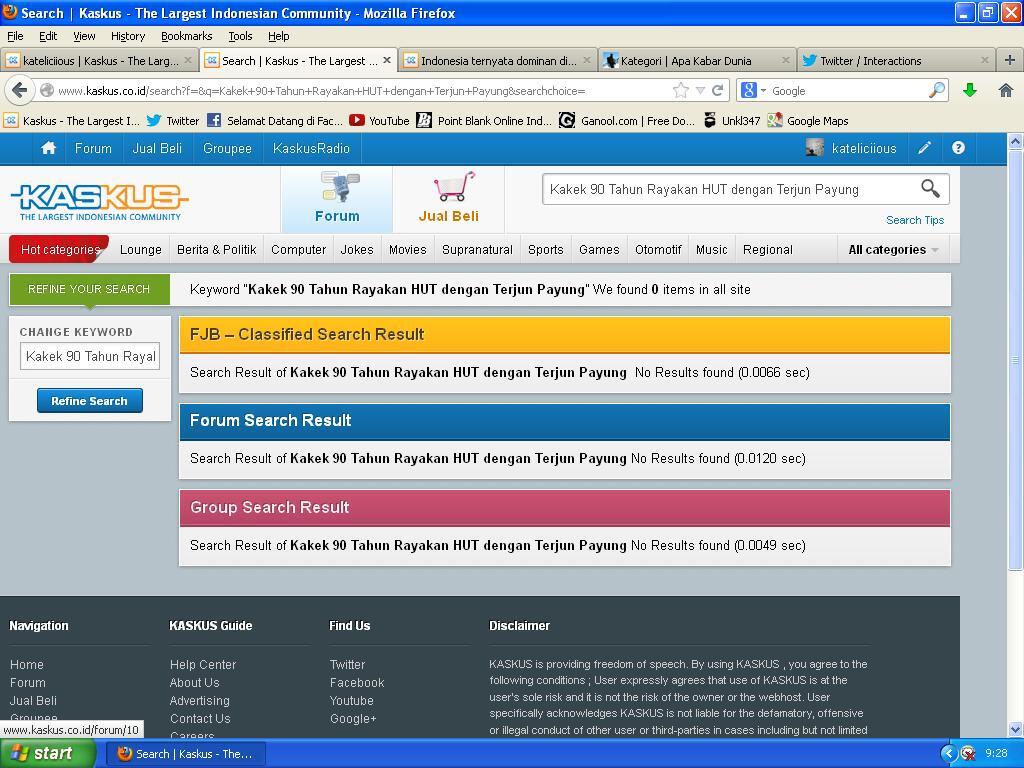Open the URL history dropdown arrow
The height and width of the screenshot is (768, 1024).
[700, 90]
